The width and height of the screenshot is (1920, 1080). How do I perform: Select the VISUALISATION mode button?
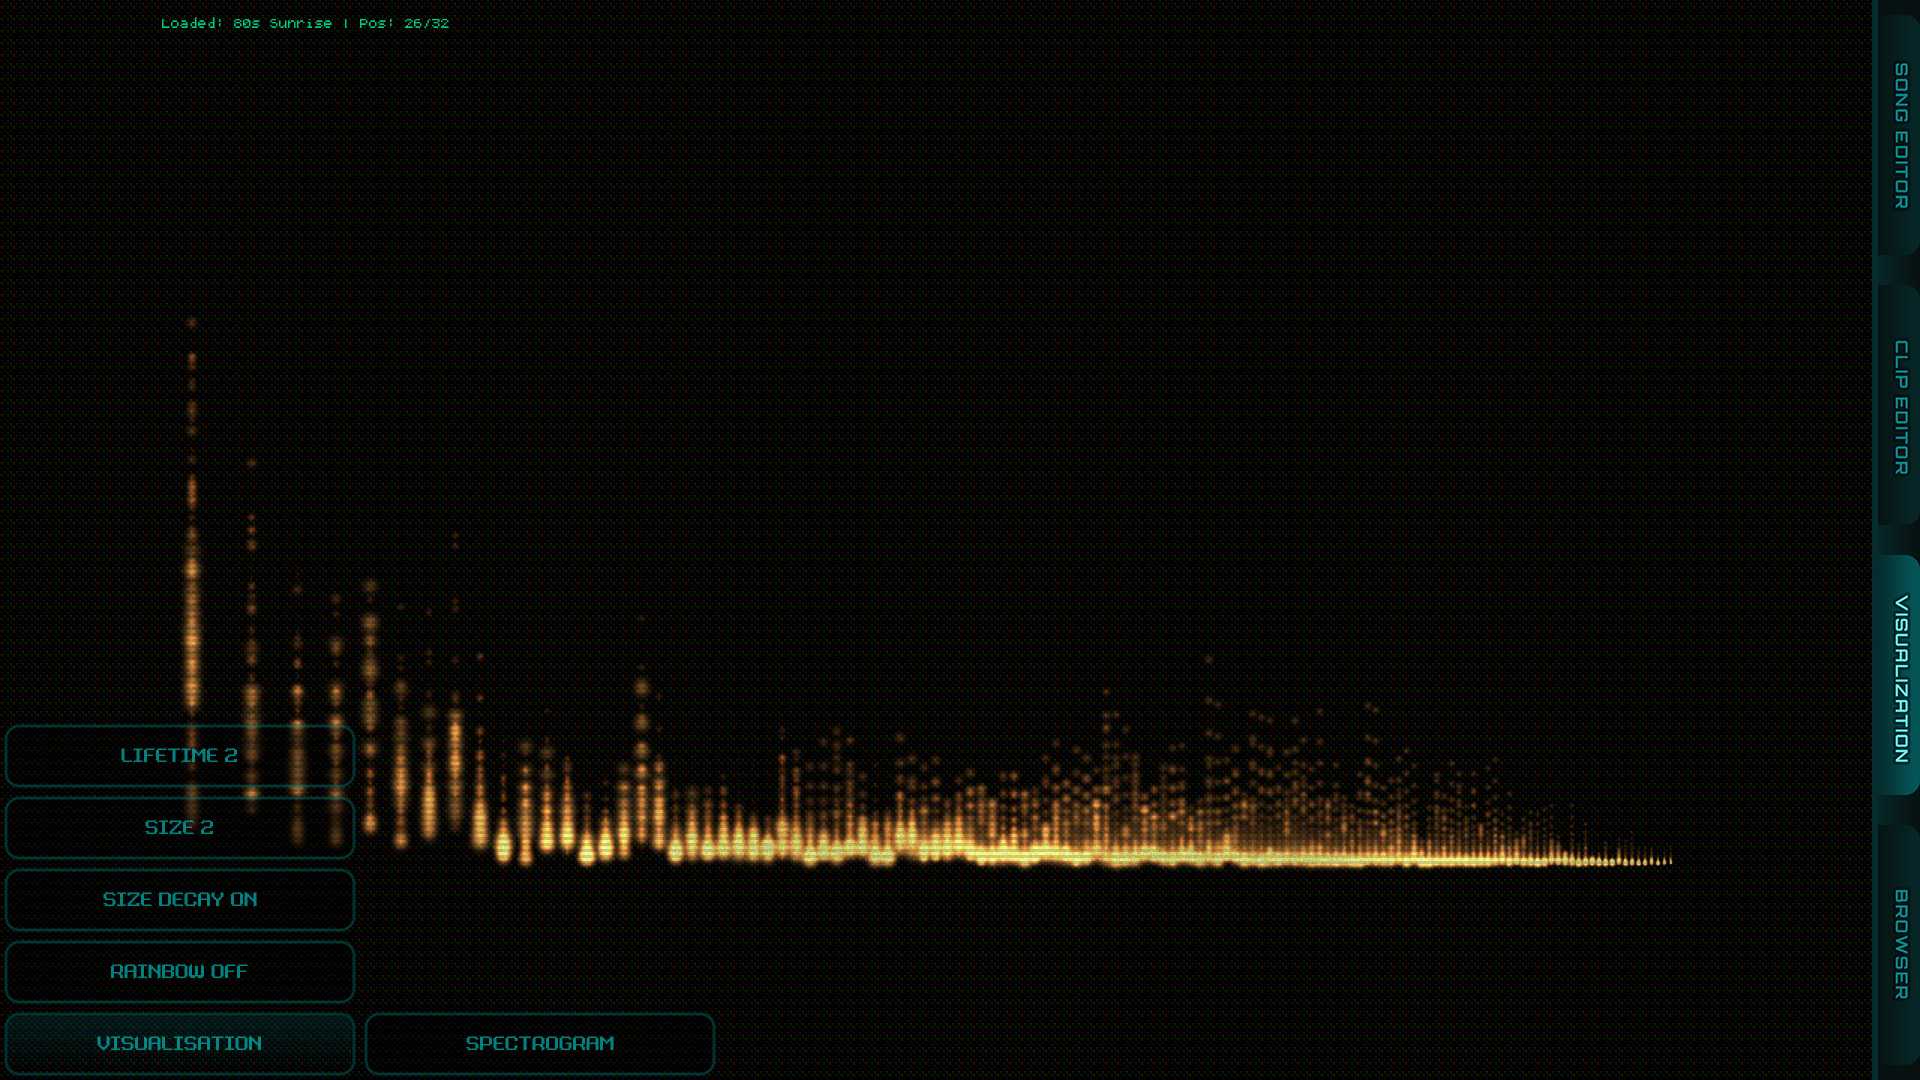[x=180, y=1044]
